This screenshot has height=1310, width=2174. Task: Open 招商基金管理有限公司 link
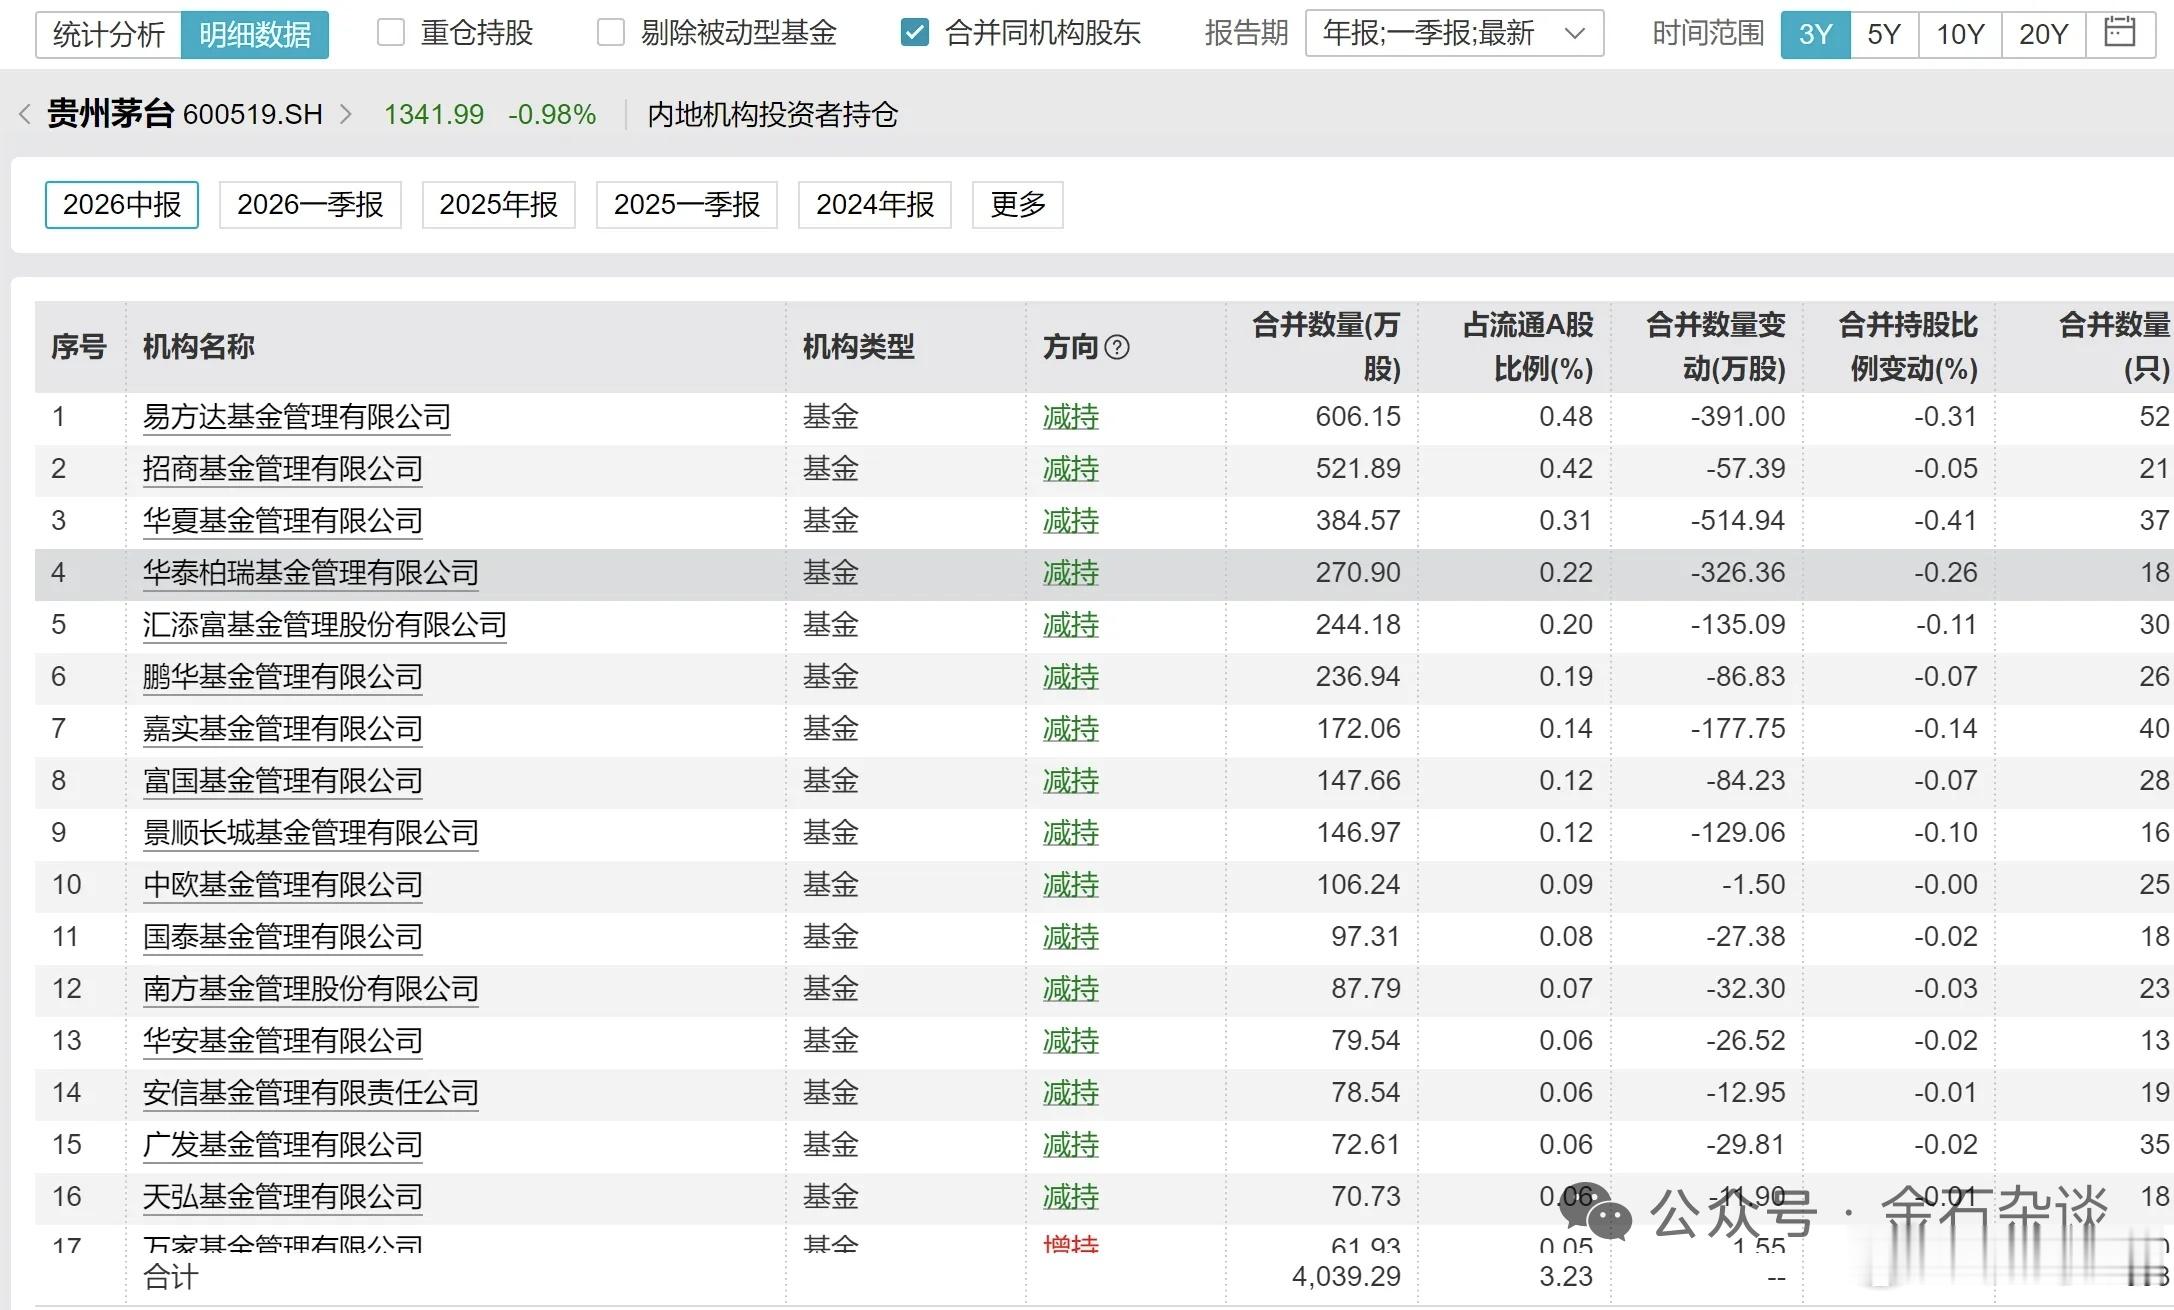click(x=283, y=469)
